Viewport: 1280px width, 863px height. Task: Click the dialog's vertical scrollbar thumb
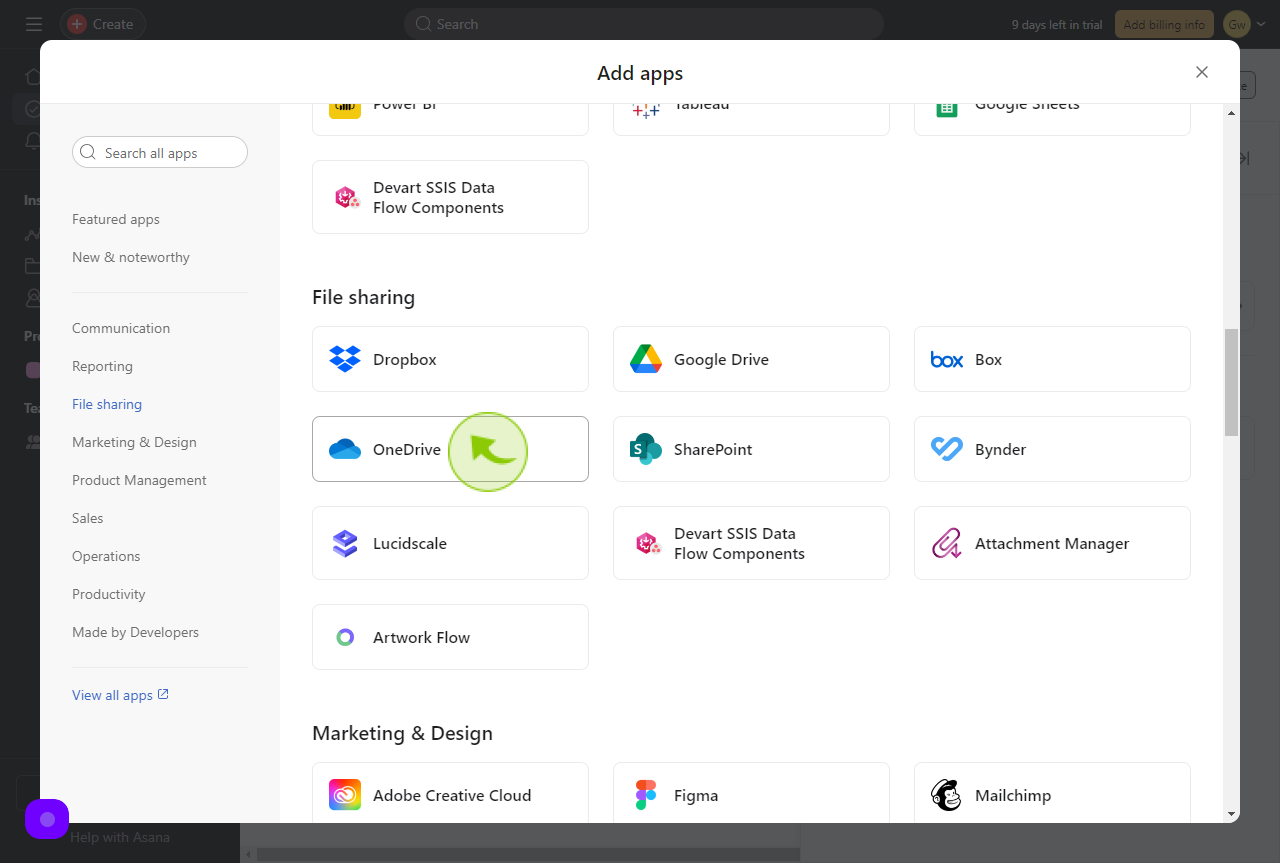click(1231, 382)
